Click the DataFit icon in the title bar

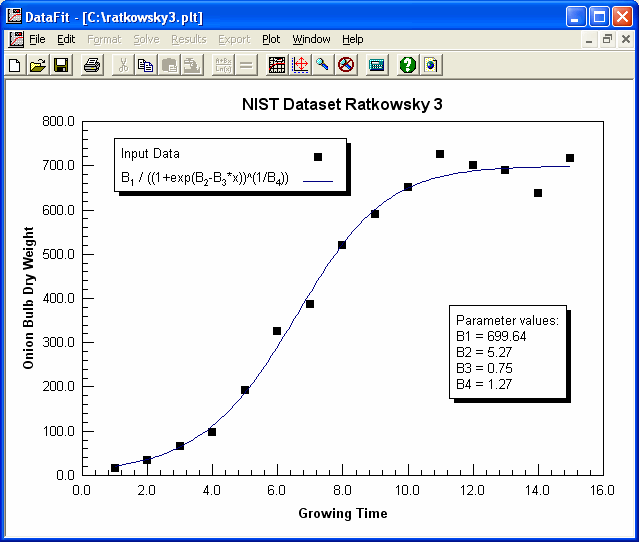[x=13, y=15]
